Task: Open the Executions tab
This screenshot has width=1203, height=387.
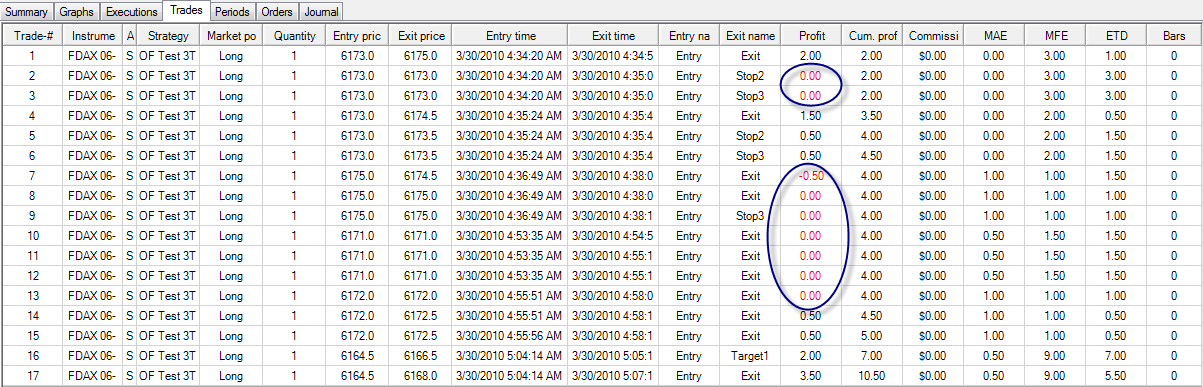Action: 133,13
